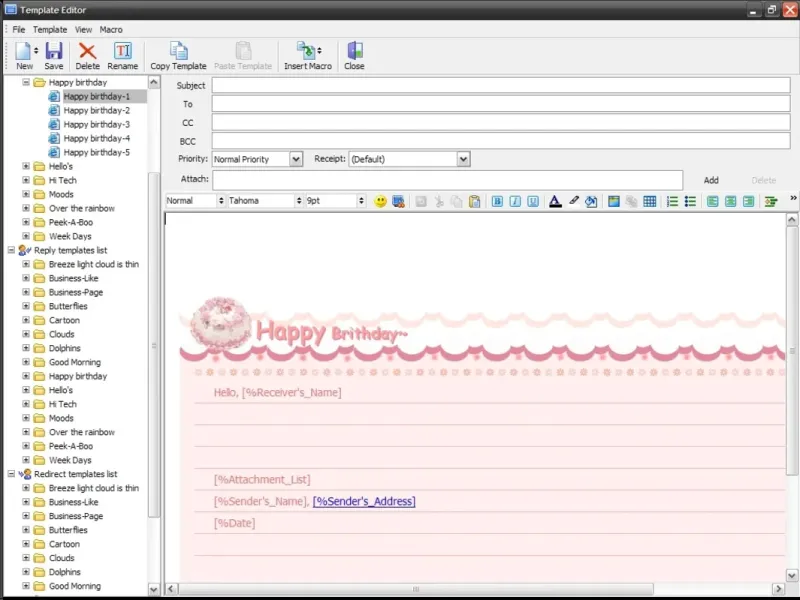The width and height of the screenshot is (800, 600).
Task: Show more format toolbar buttons chevron
Action: point(793,198)
